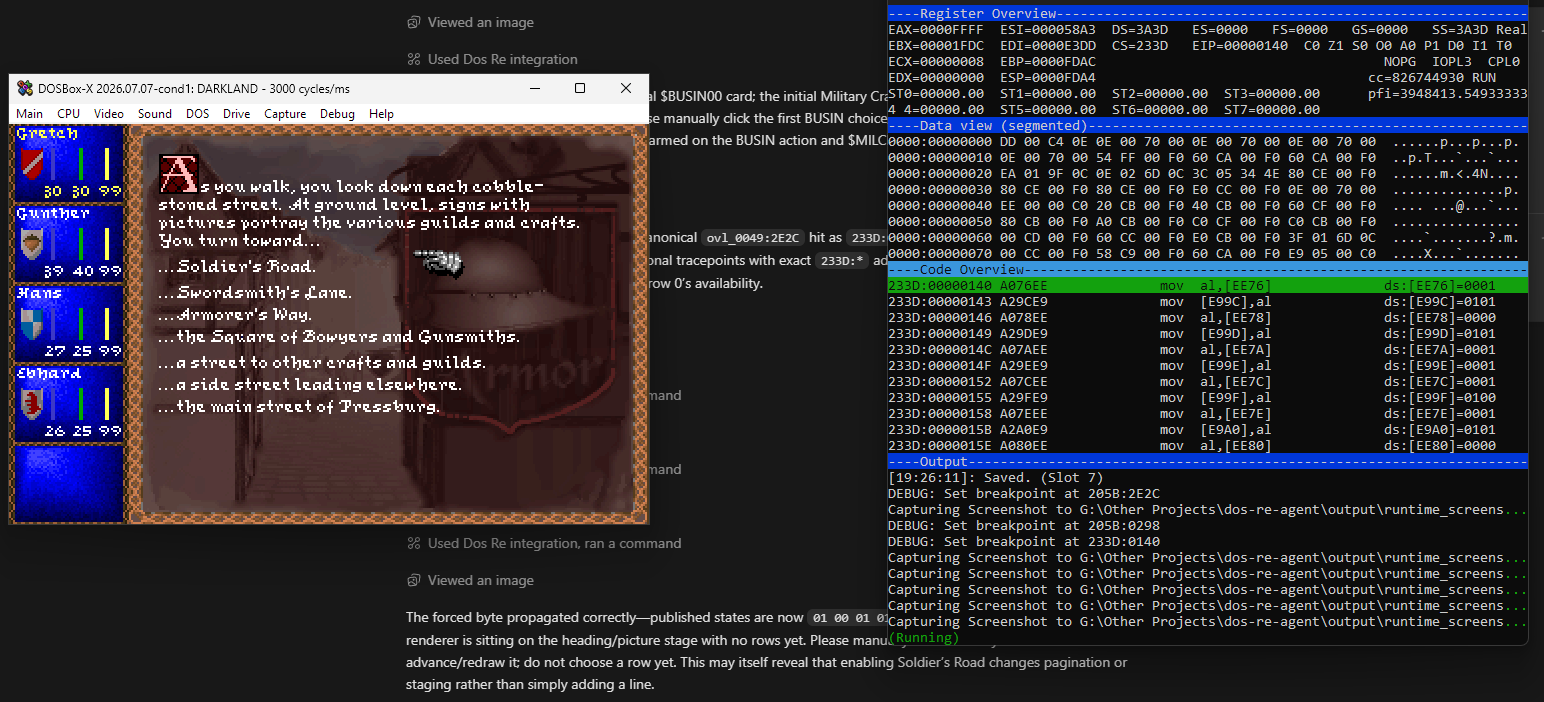Select Gretch's shield emblem icon

[33, 162]
